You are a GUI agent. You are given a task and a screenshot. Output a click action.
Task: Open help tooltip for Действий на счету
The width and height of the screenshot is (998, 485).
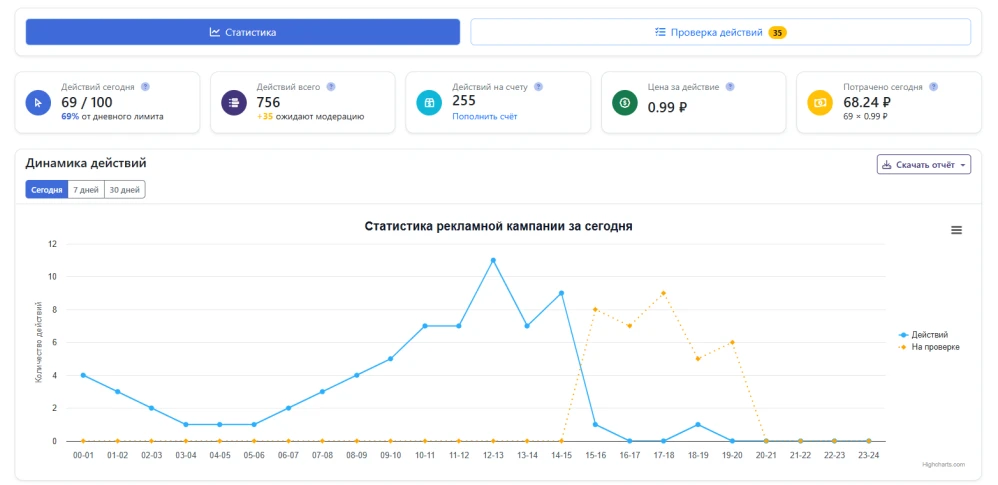tap(538, 87)
